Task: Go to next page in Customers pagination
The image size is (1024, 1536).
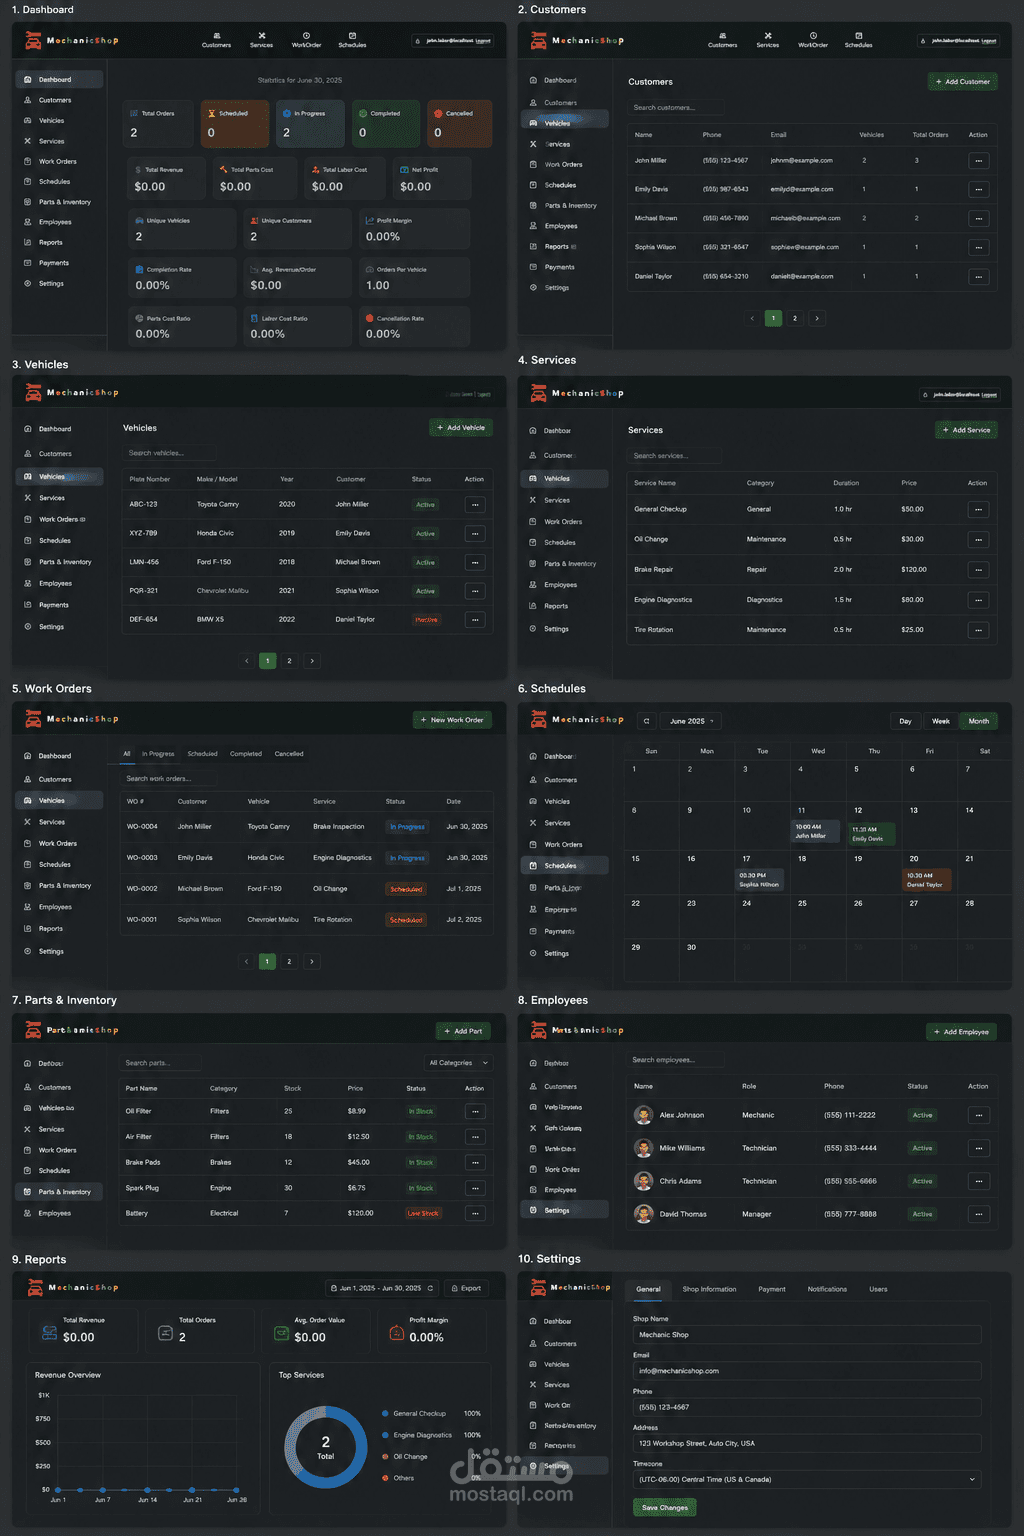Action: (x=817, y=318)
